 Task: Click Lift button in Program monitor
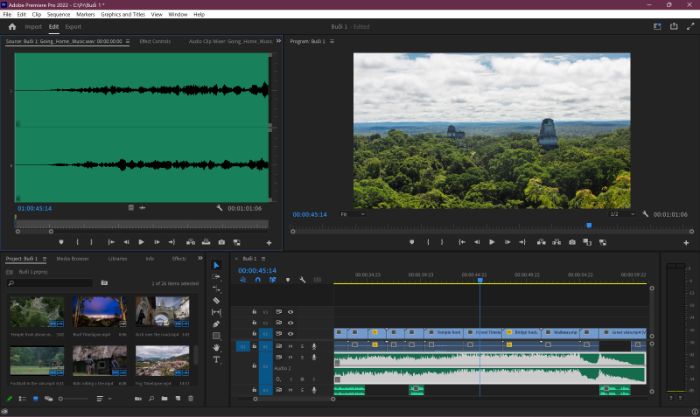(541, 242)
